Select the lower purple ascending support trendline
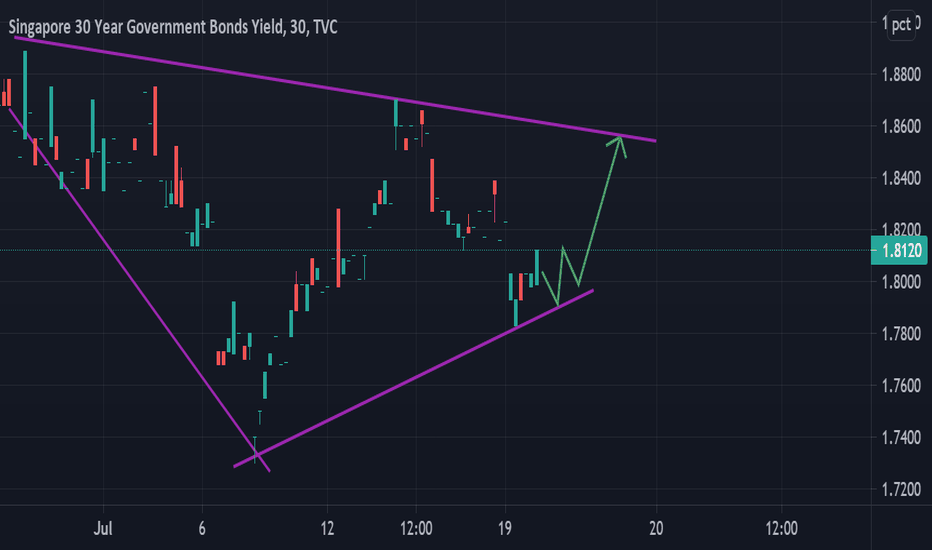932x550 pixels. click(413, 378)
